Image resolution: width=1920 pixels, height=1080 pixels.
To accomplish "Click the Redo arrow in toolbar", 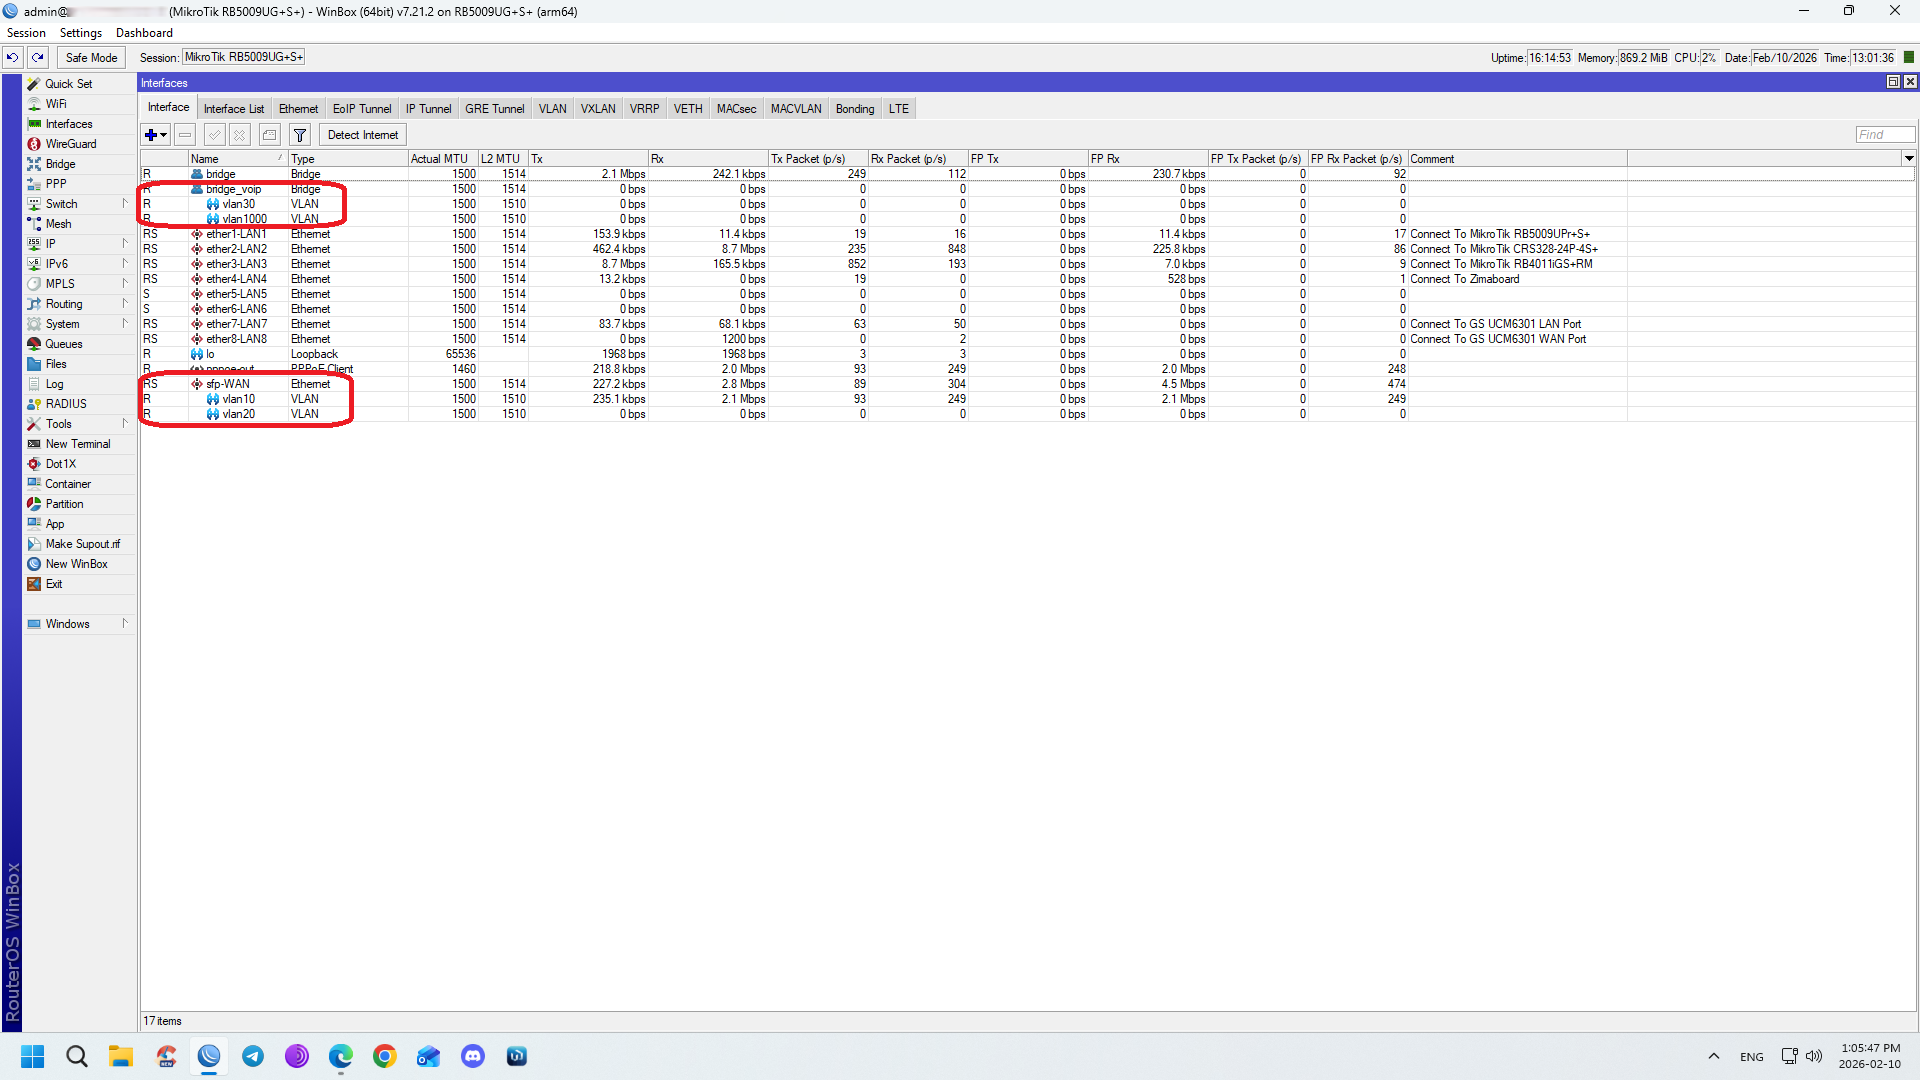I will (x=38, y=58).
